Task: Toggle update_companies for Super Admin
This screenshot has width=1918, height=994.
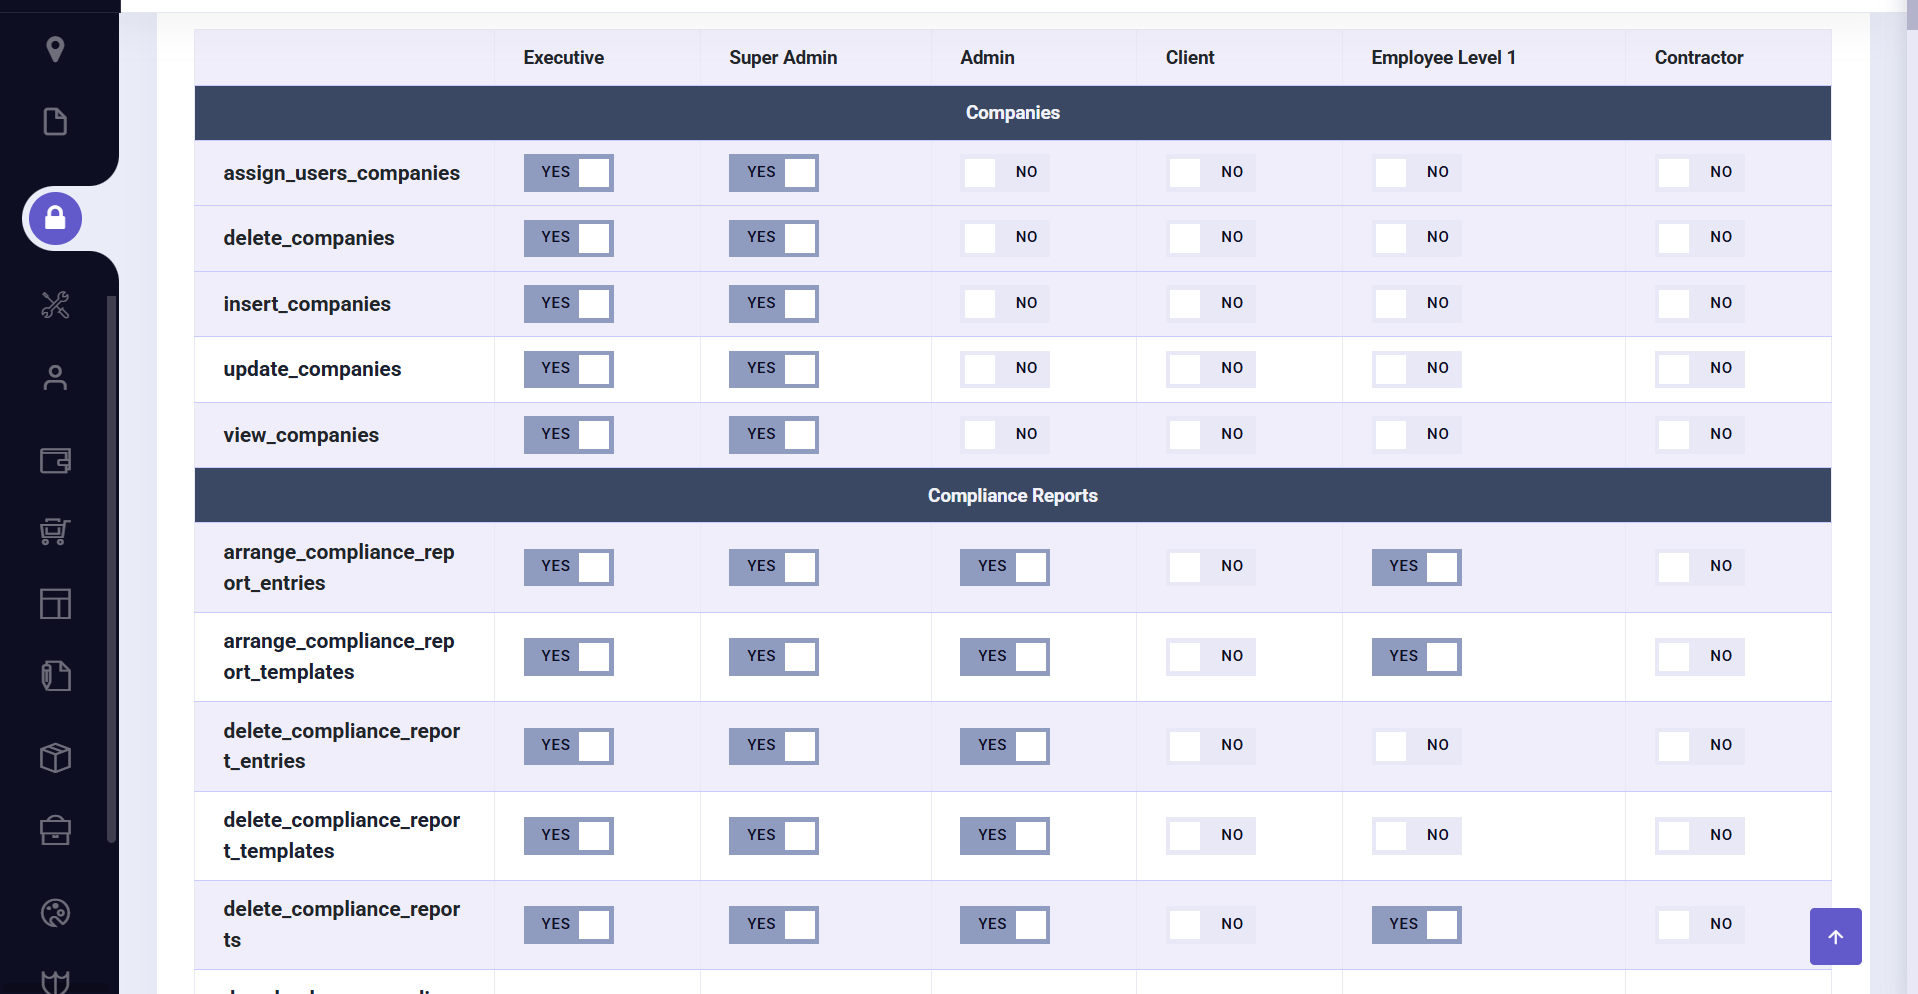Action: tap(773, 369)
